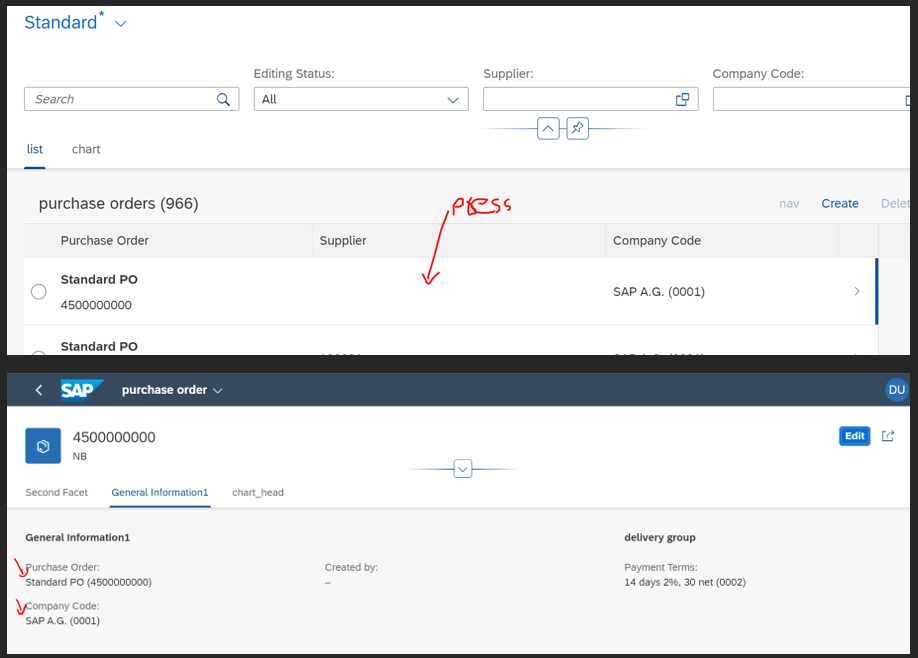Image resolution: width=918 pixels, height=658 pixels.
Task: Select the General Information1 tab
Action: click(160, 493)
